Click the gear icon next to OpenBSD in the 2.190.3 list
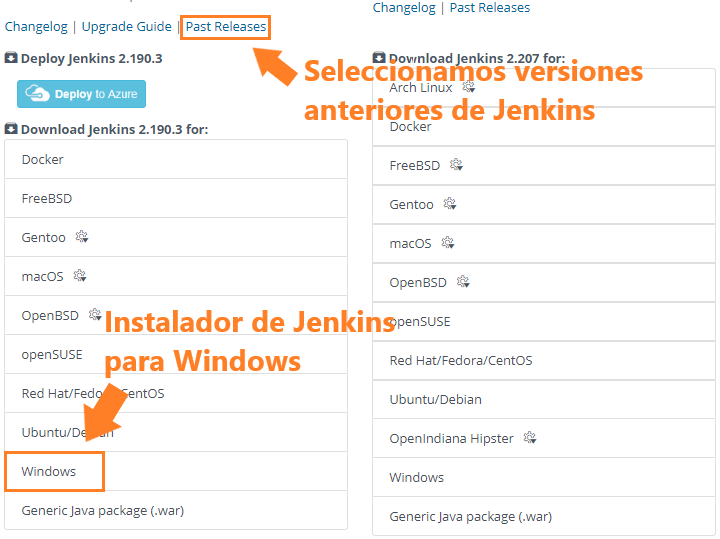 pos(94,314)
